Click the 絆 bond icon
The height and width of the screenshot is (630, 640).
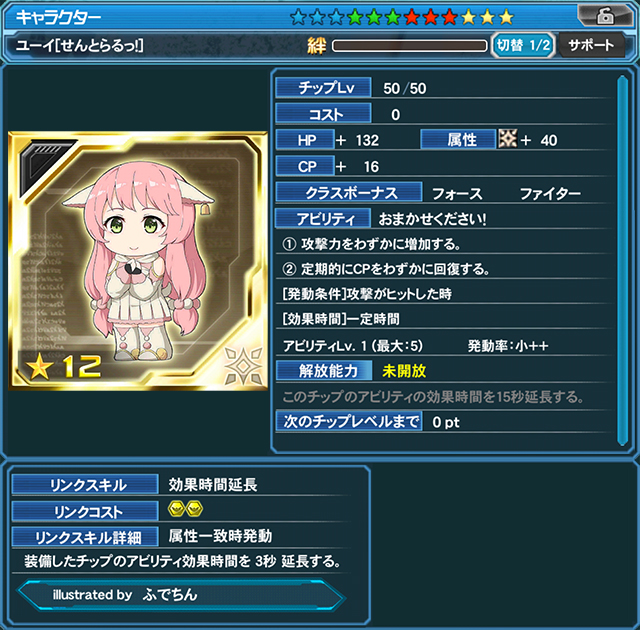point(317,46)
